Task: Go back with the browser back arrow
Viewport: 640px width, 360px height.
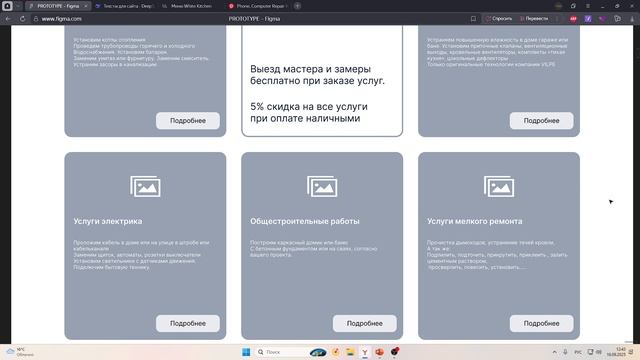Action: pyautogui.click(x=8, y=19)
